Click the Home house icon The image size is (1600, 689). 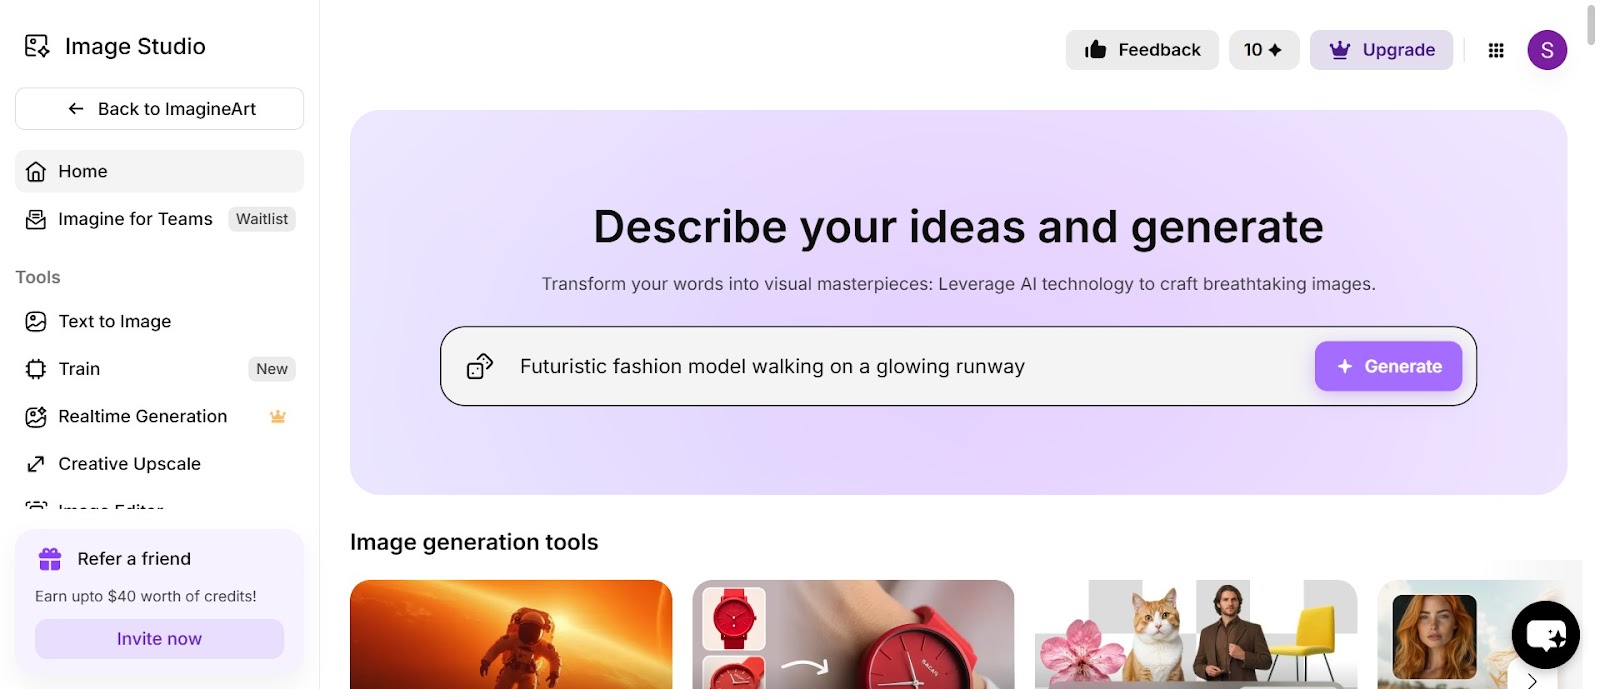tap(36, 171)
